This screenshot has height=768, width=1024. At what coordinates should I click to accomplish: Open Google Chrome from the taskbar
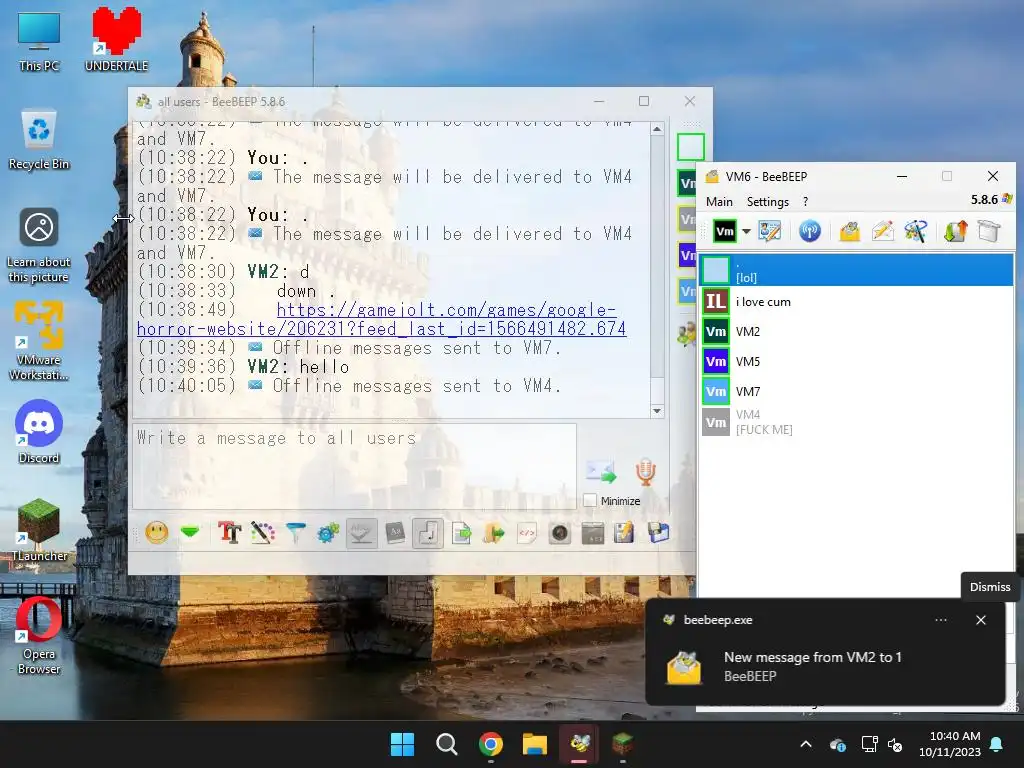491,744
